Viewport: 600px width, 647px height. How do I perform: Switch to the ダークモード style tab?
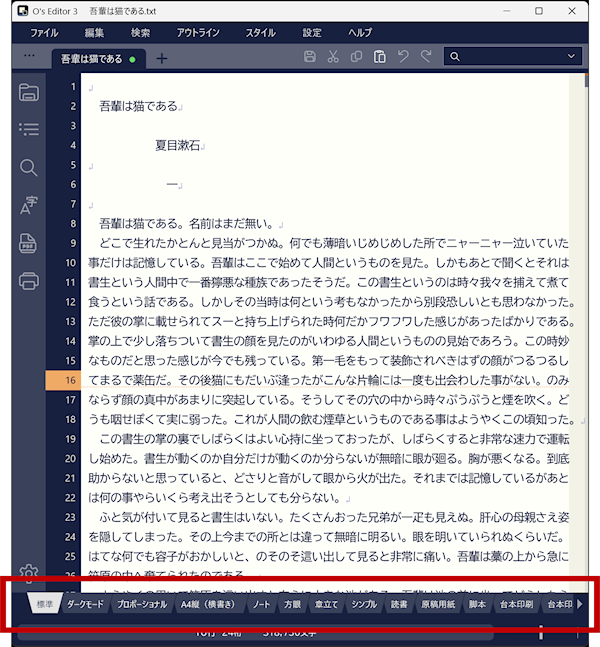click(85, 604)
